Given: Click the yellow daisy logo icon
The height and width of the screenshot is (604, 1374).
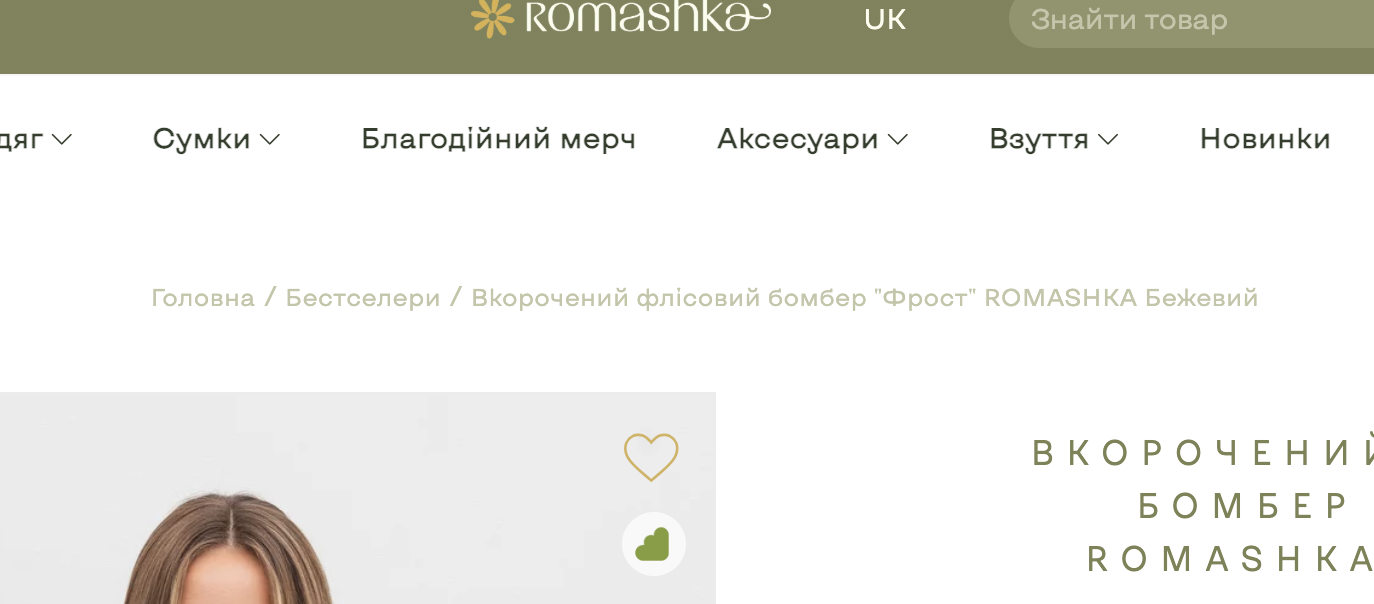Looking at the screenshot, I should 492,17.
